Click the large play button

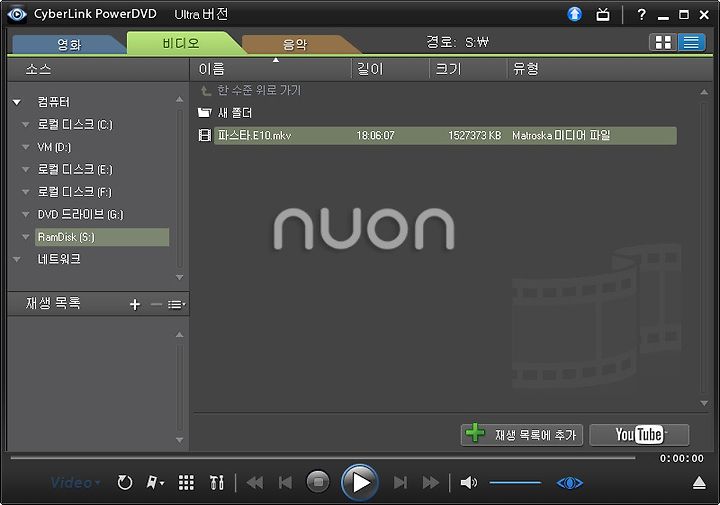360,483
